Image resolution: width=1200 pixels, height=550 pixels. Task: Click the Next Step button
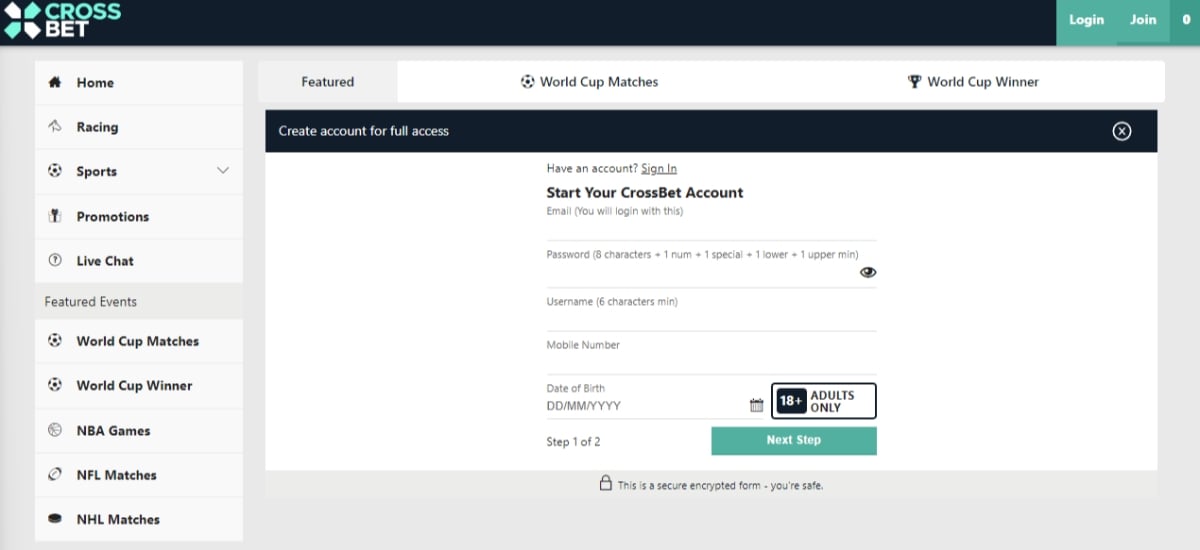(794, 441)
